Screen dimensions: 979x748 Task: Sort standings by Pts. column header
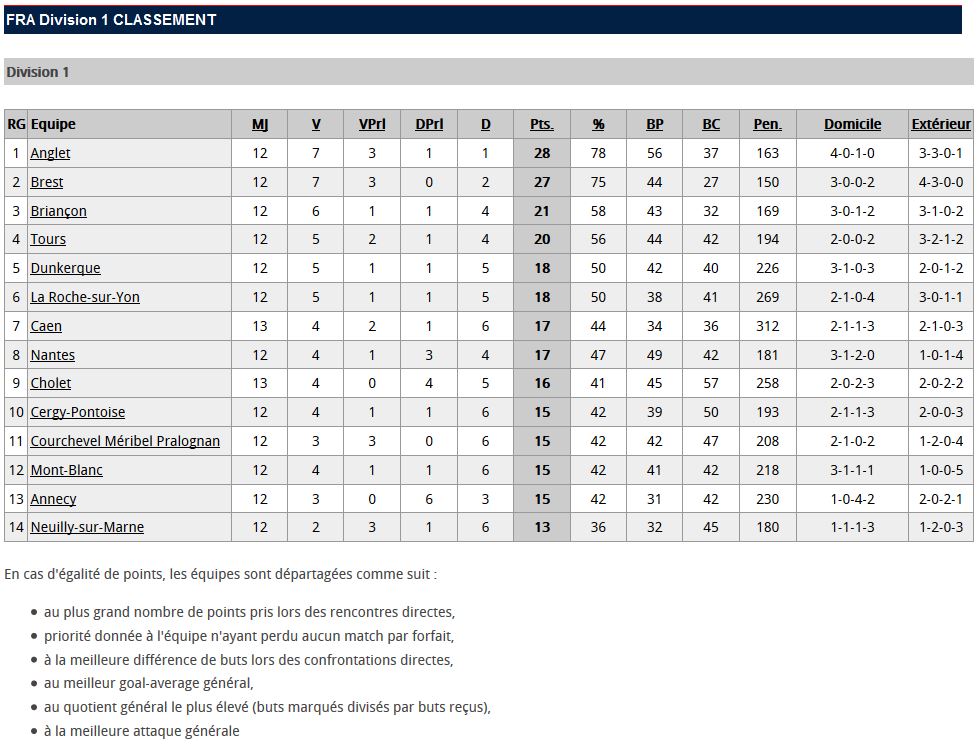[541, 124]
